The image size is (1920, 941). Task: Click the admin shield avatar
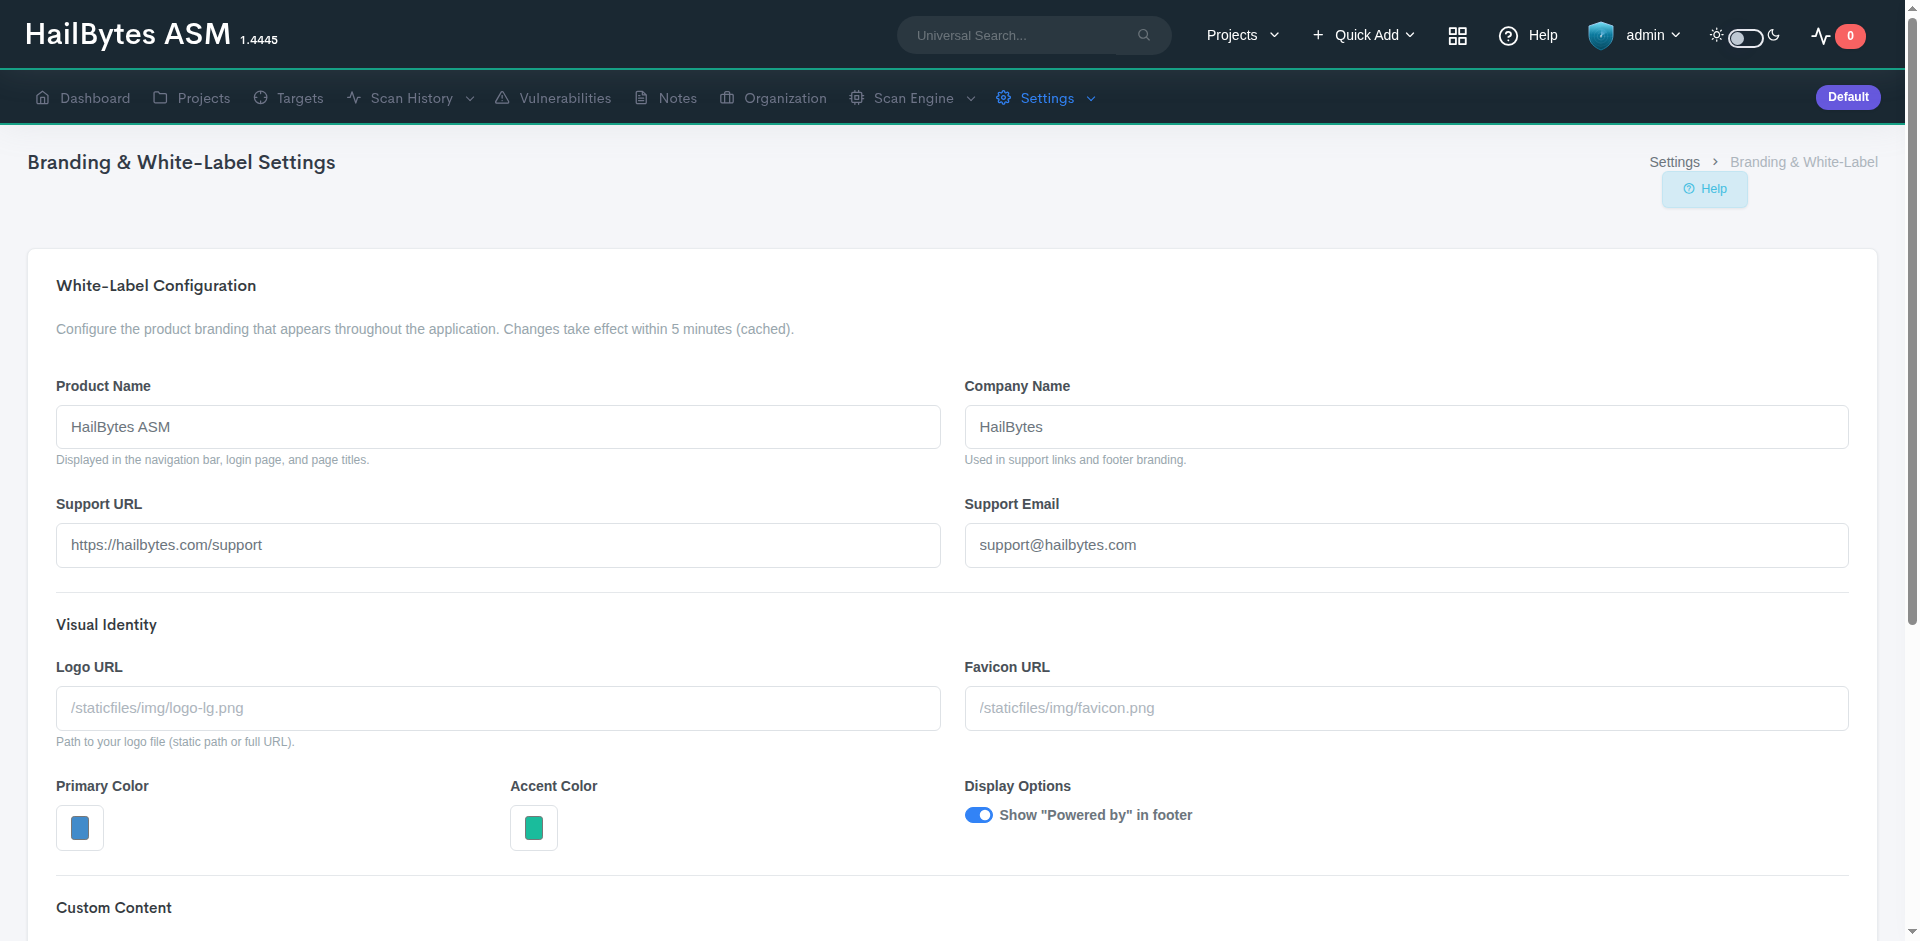tap(1601, 36)
